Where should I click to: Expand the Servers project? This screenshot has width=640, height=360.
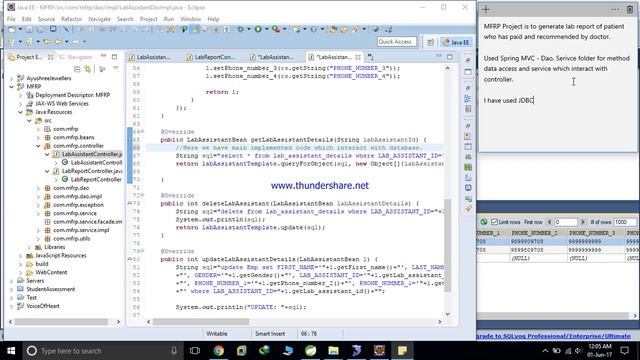tap(11, 281)
